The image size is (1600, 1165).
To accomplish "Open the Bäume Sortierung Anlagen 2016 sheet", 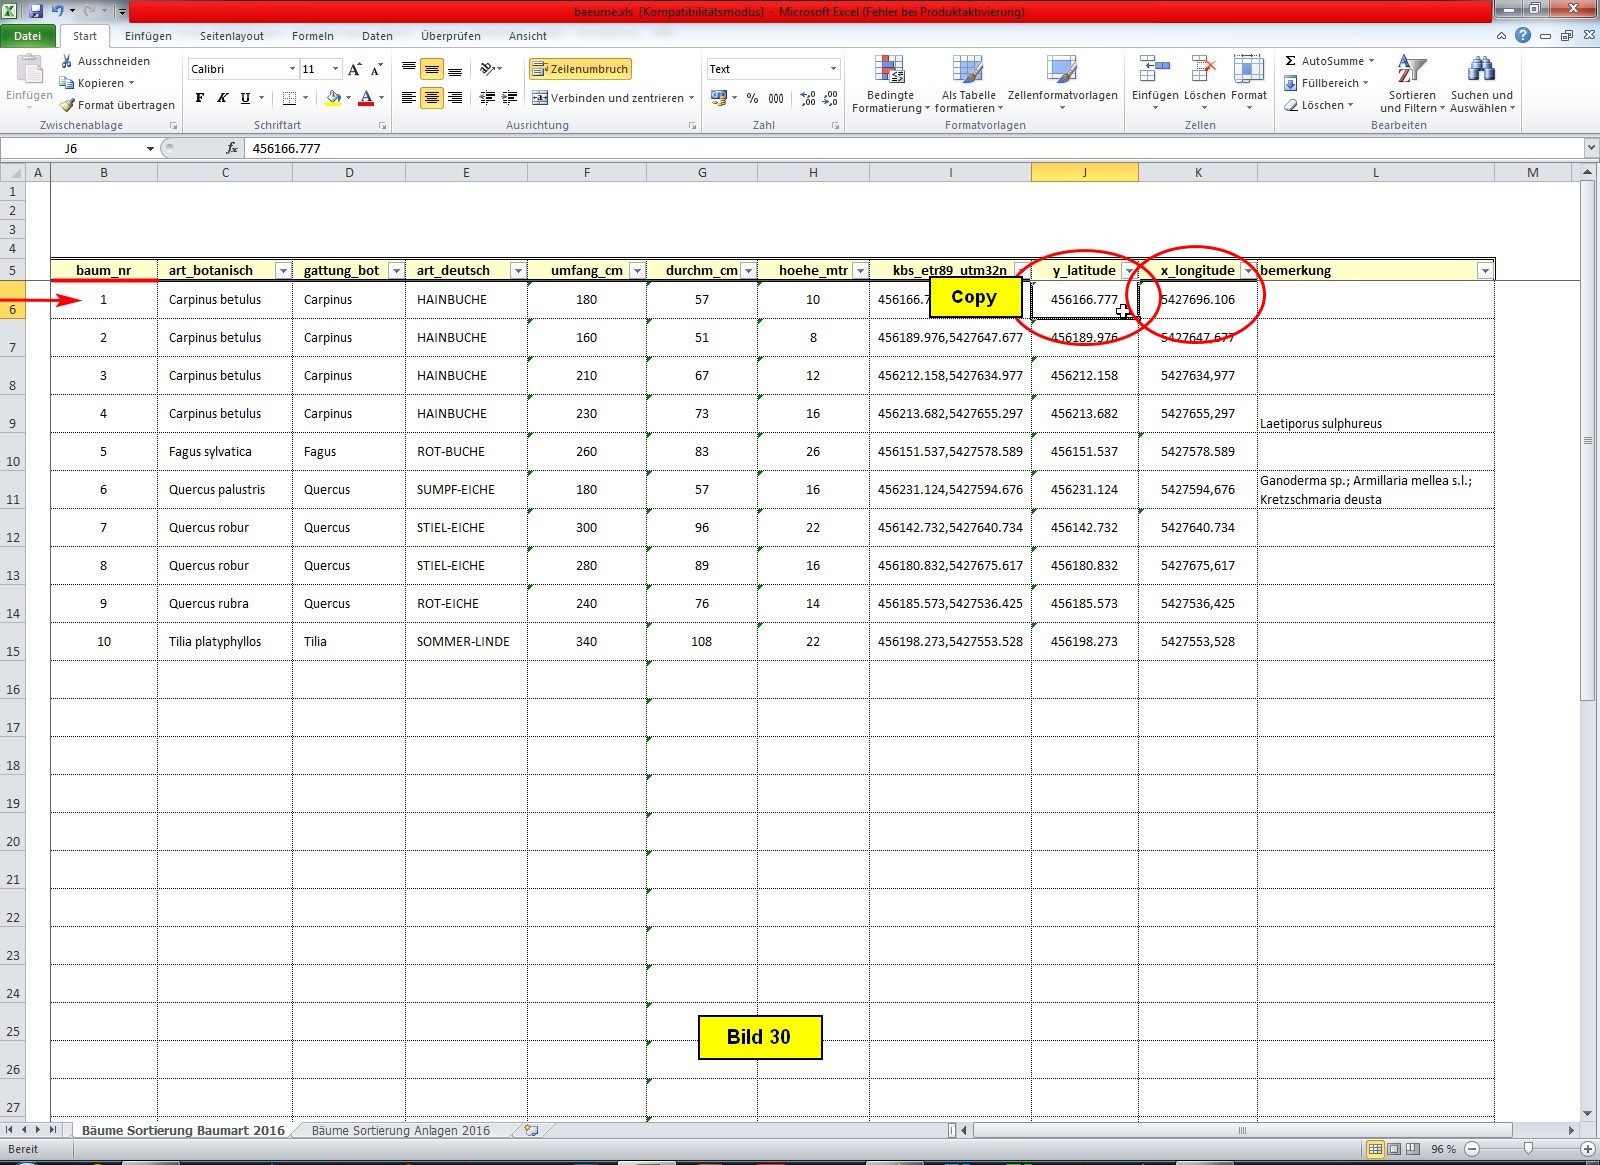I will point(400,1131).
